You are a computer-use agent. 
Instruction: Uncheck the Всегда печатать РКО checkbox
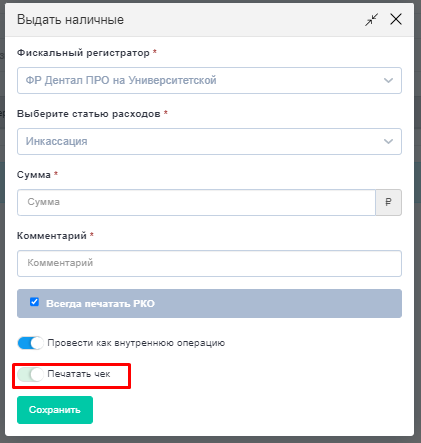(x=34, y=302)
